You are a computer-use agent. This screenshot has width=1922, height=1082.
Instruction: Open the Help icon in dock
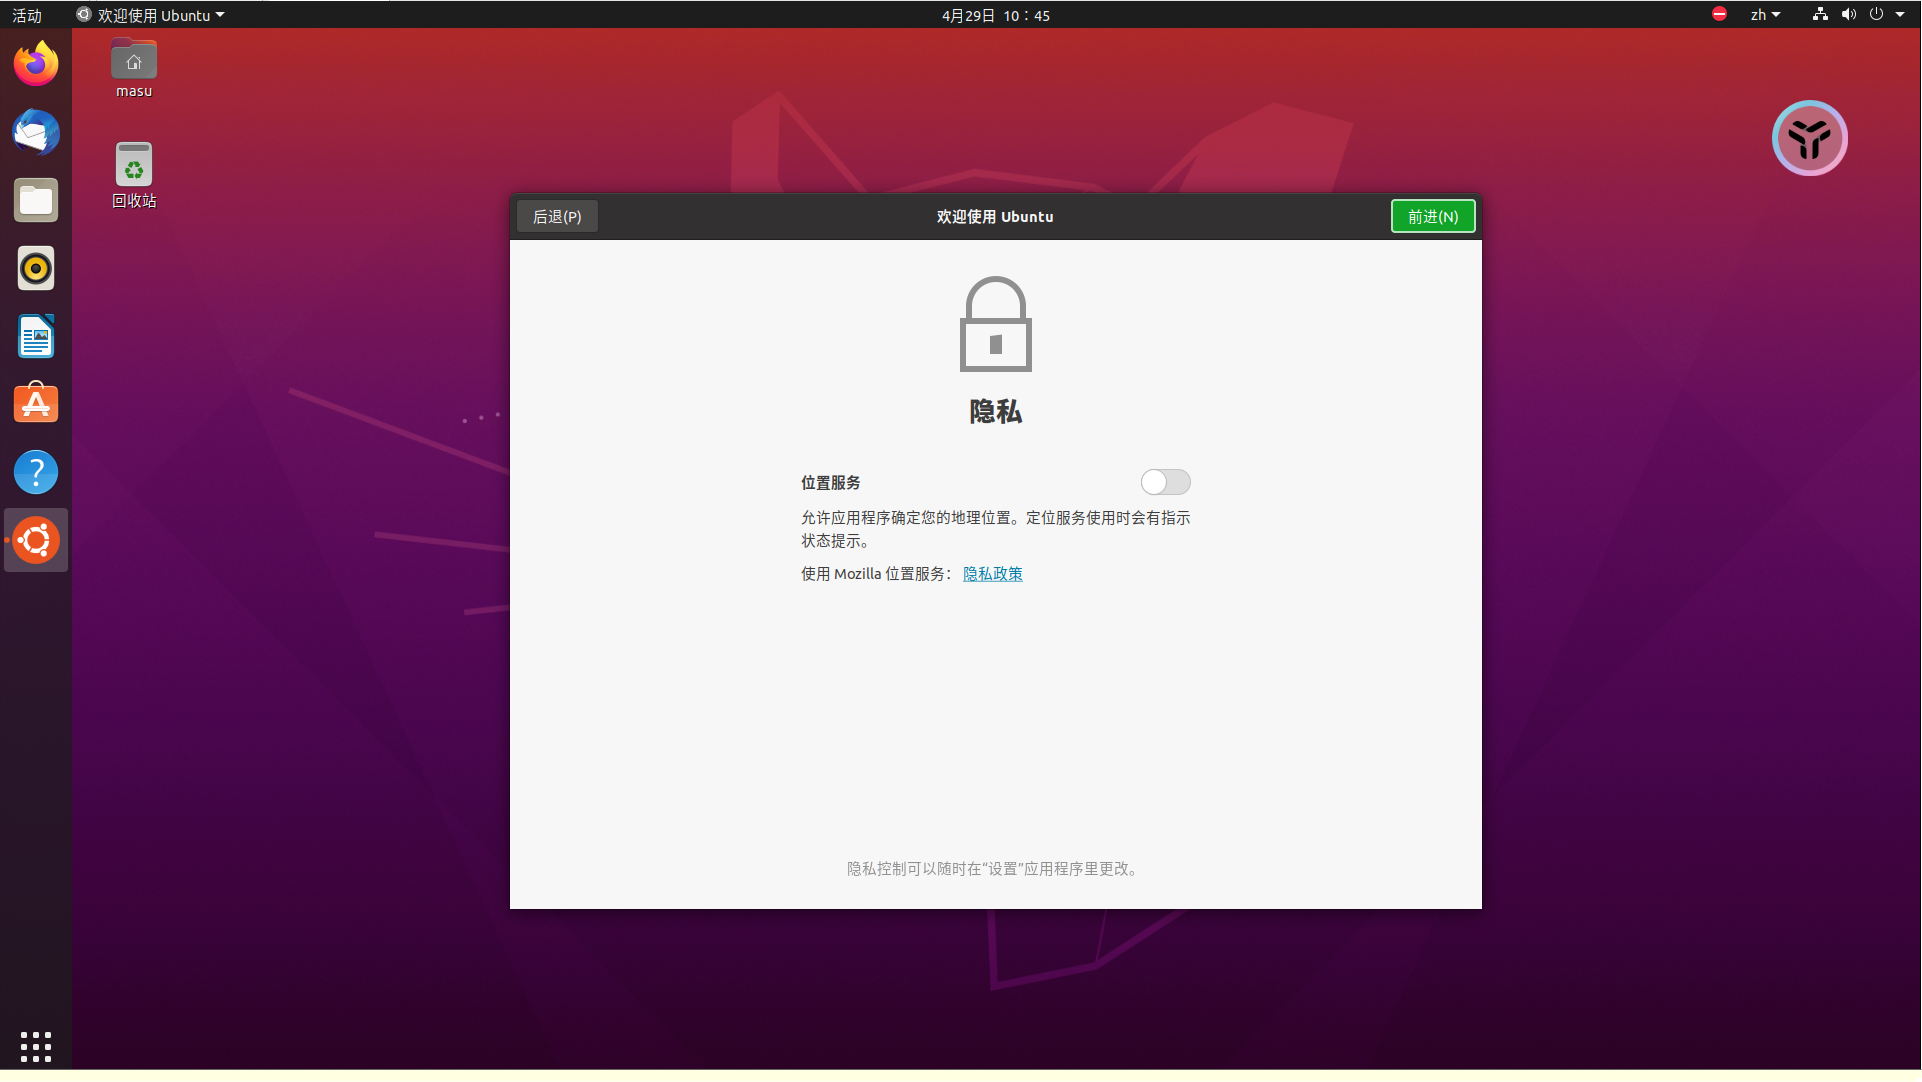(x=36, y=472)
